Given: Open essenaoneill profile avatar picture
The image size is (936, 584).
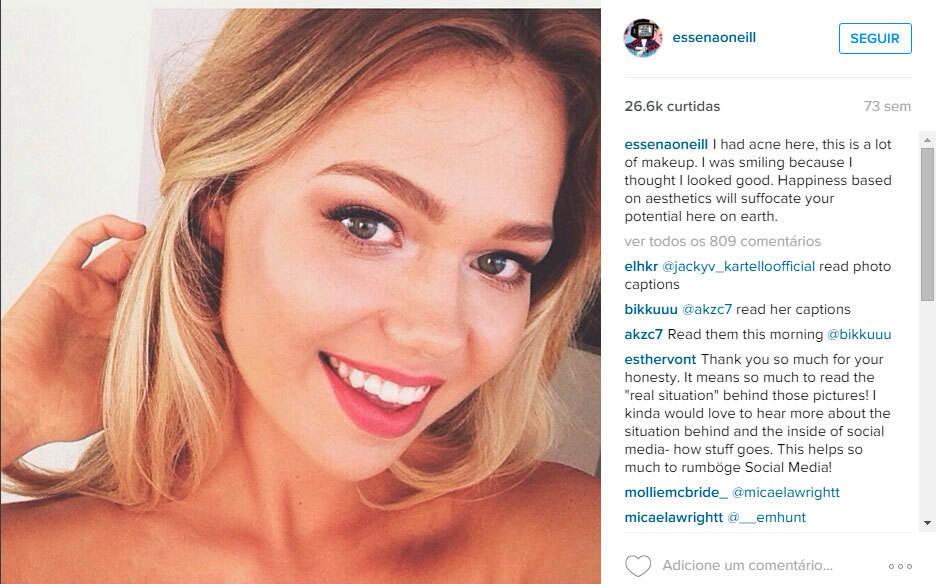Looking at the screenshot, I should 643,38.
